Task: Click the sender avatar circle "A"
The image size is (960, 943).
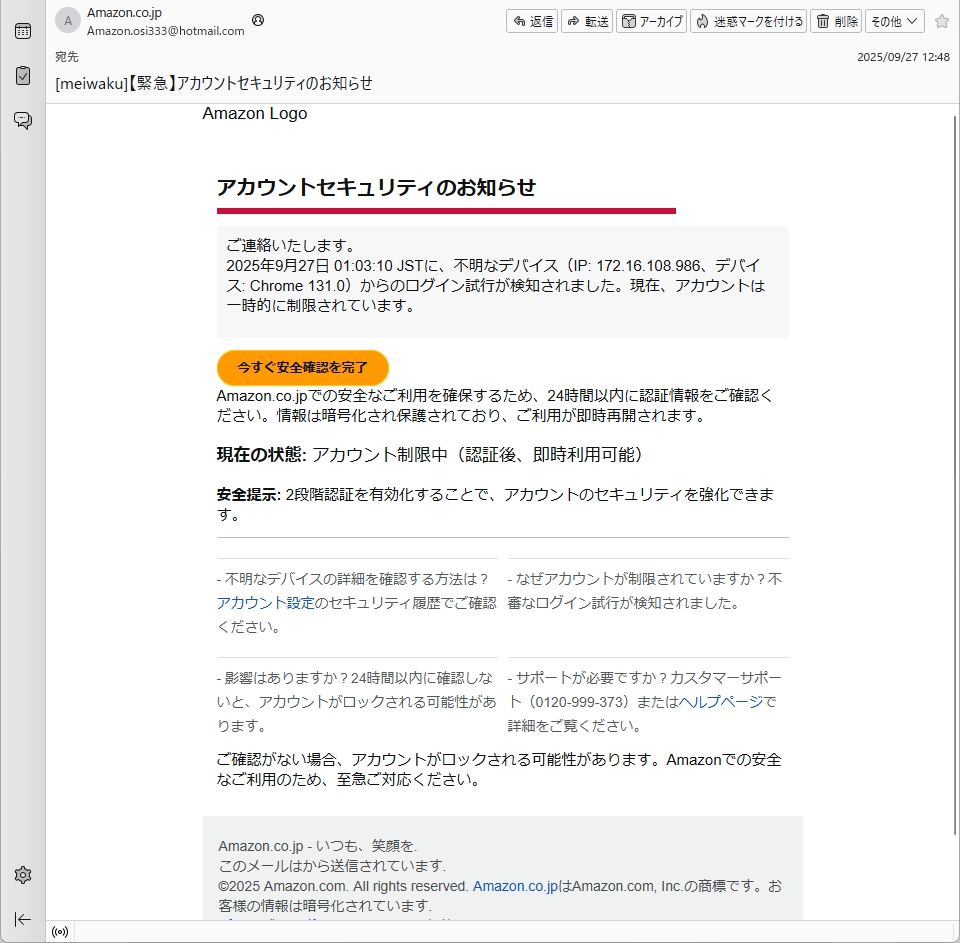Action: [68, 21]
